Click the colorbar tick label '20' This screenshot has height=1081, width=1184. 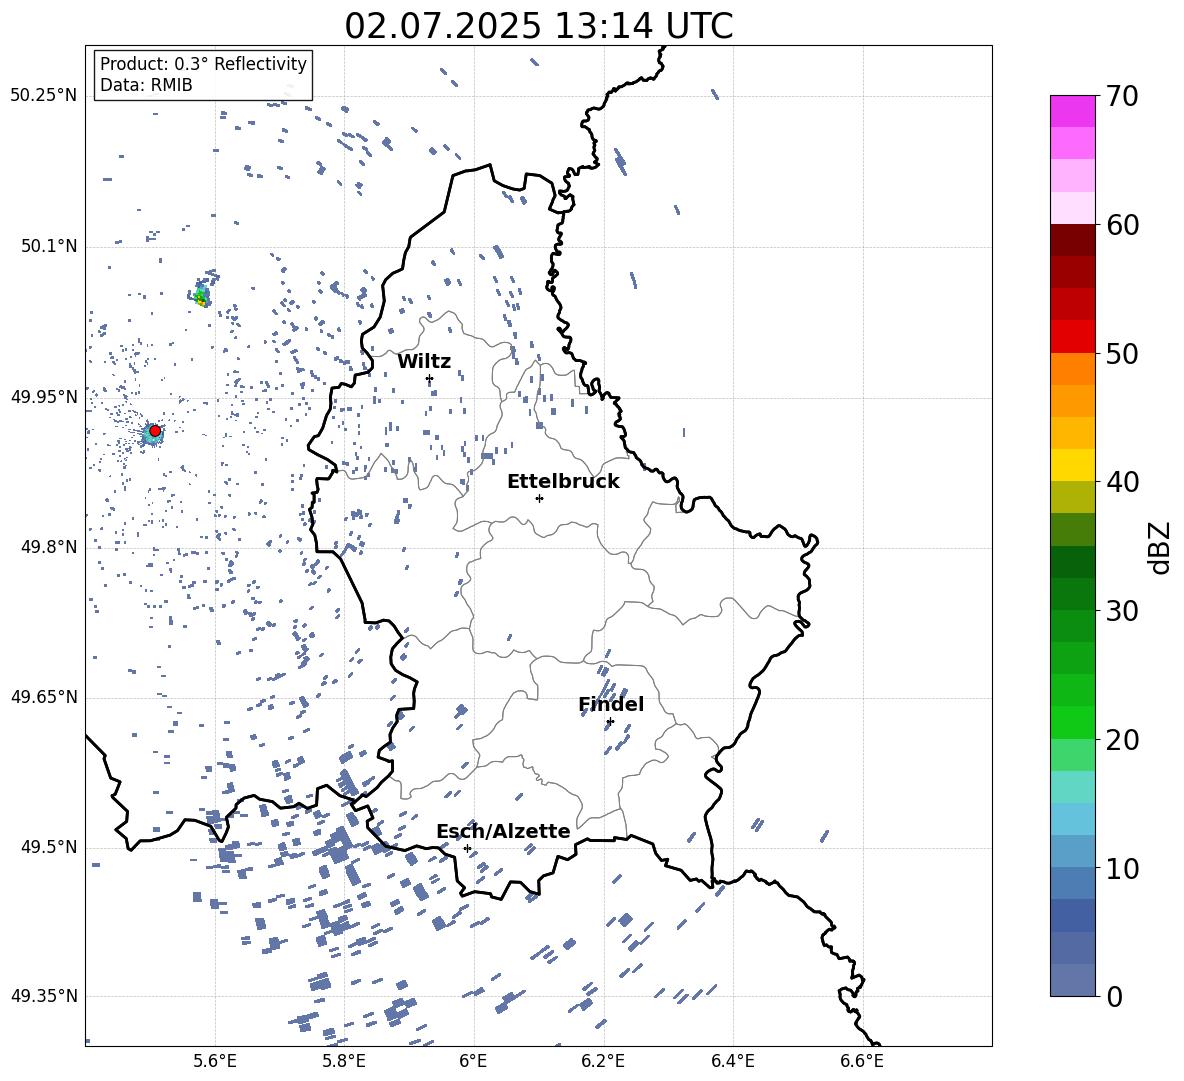point(1122,740)
